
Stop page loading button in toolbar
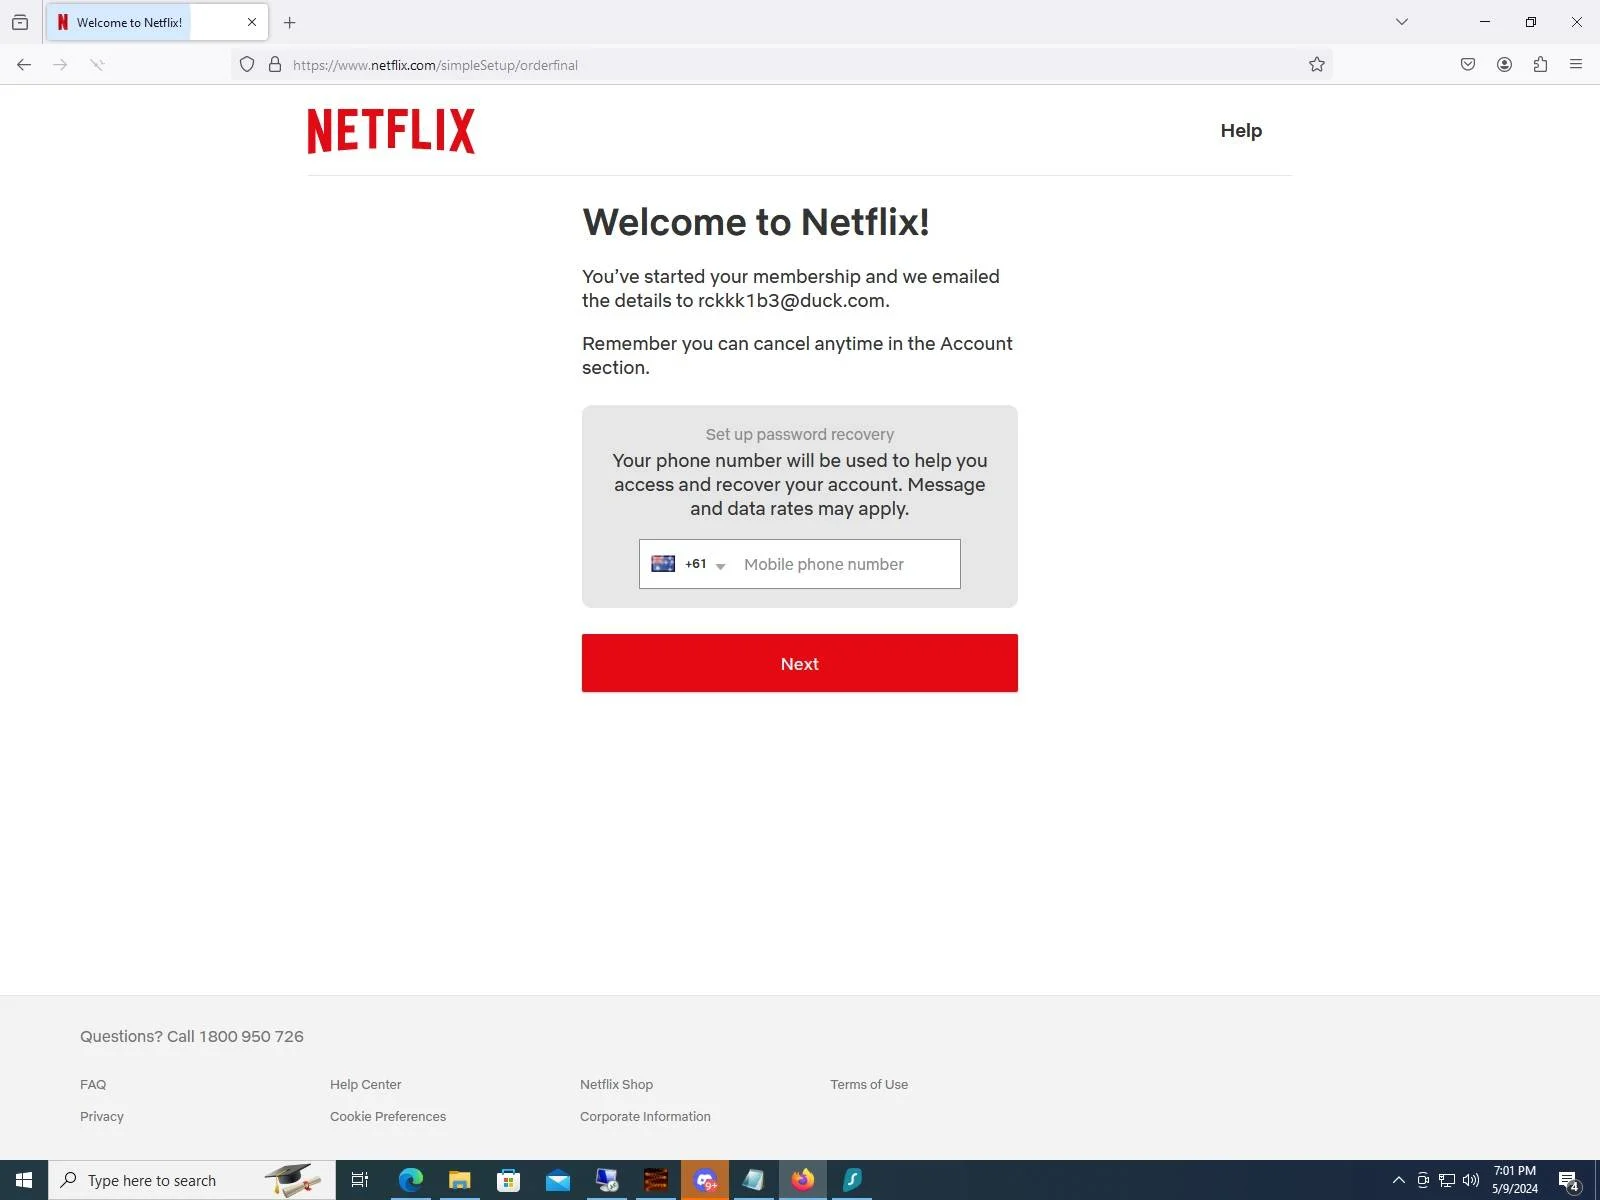[97, 65]
